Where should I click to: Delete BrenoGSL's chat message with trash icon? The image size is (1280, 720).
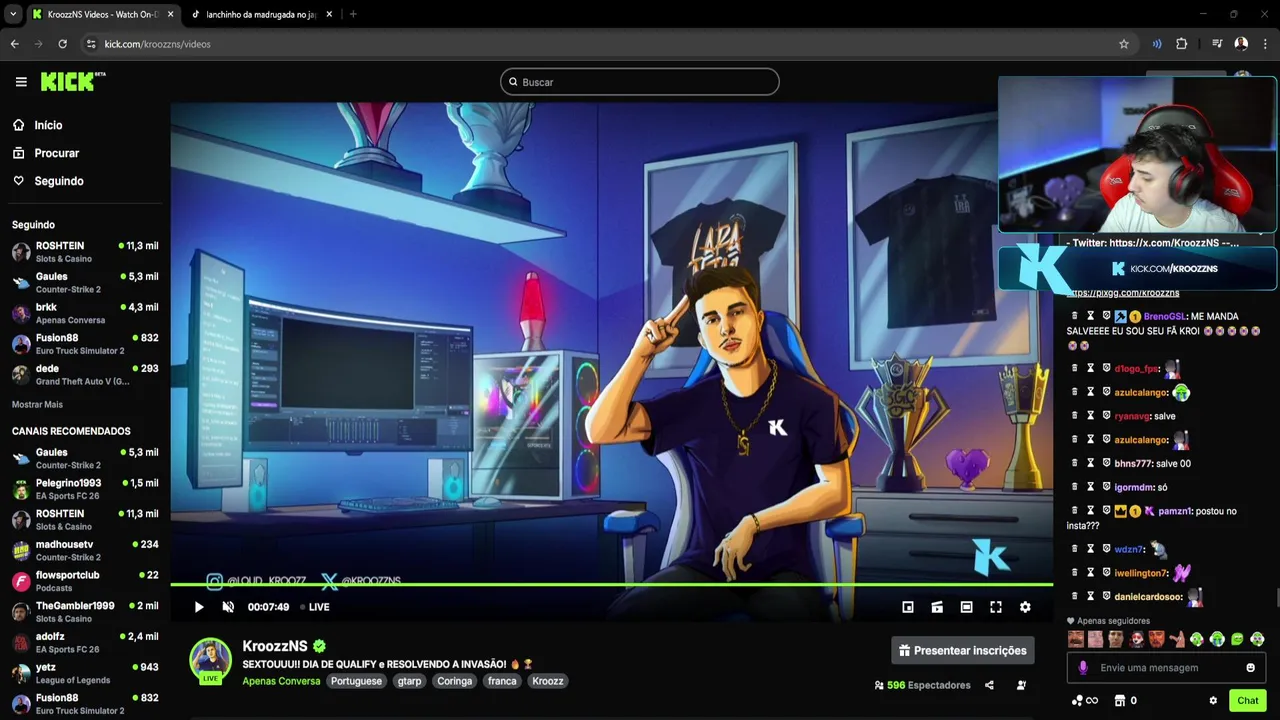pyautogui.click(x=1075, y=316)
